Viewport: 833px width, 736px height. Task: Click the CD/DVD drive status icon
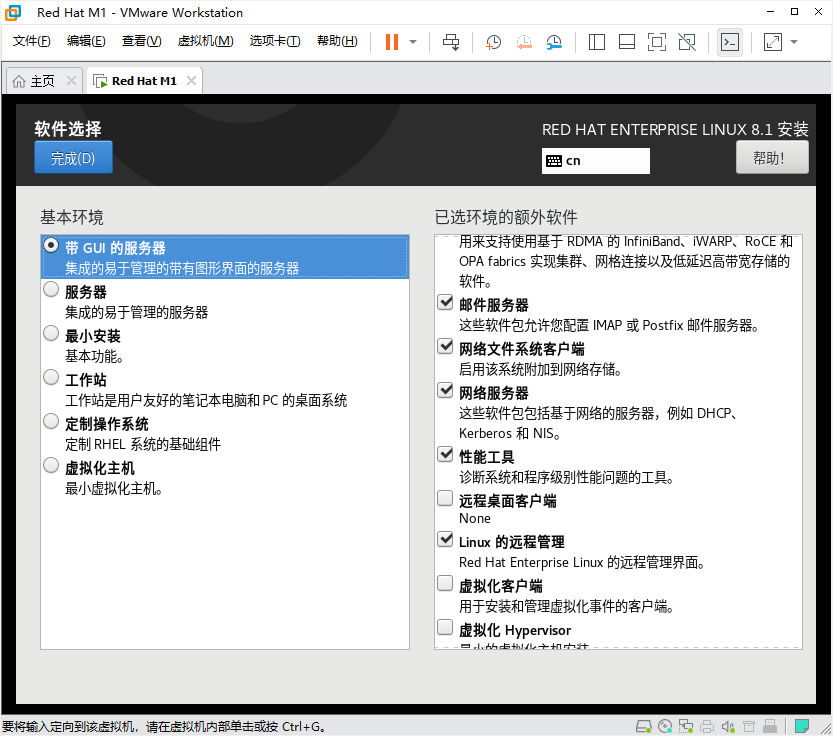(x=665, y=726)
